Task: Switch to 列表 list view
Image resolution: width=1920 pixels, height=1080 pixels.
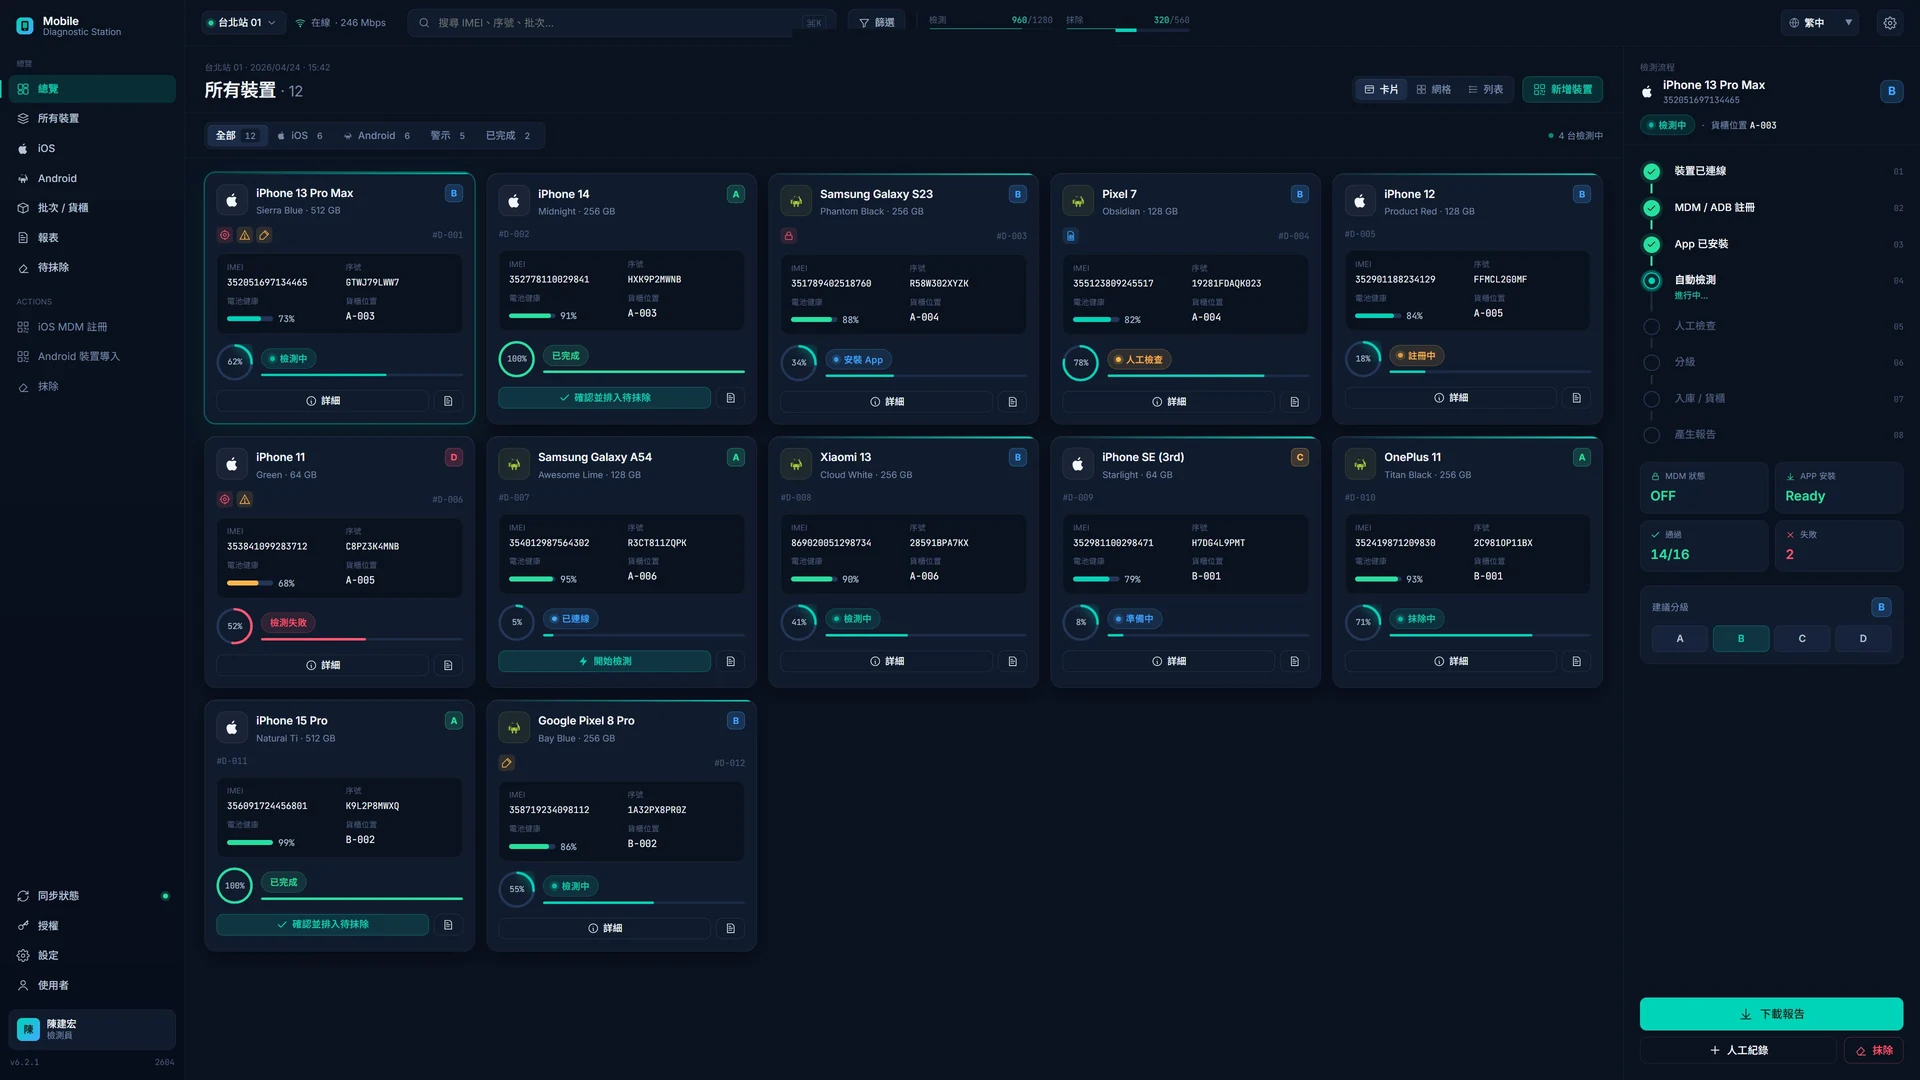Action: (1485, 90)
